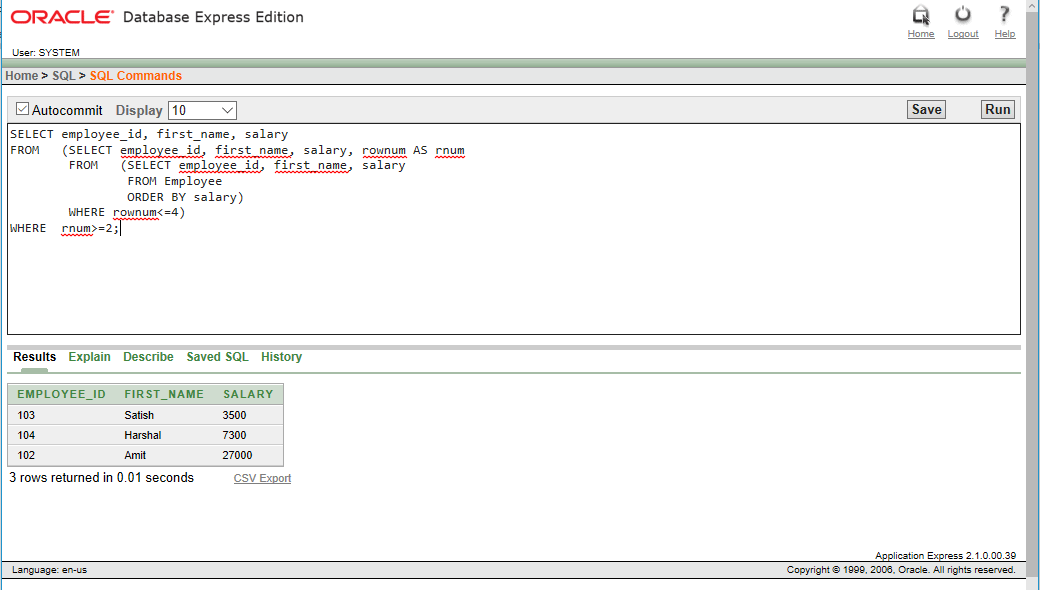
Task: Click the Home icon in the top toolbar
Action: click(x=920, y=16)
